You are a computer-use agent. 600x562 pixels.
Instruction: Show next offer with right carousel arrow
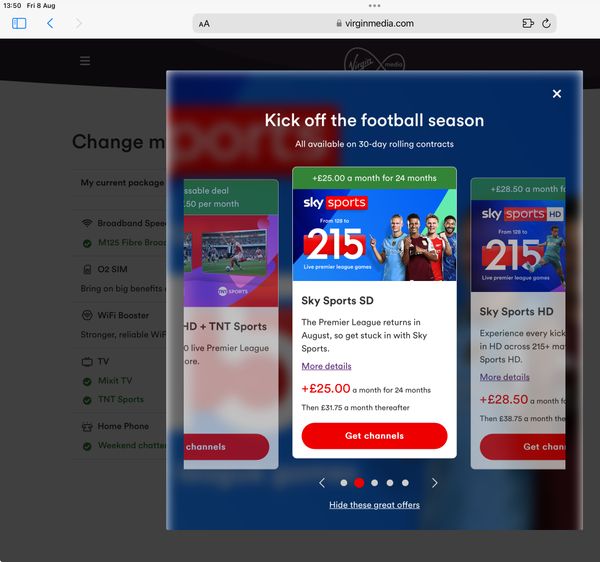click(x=434, y=483)
